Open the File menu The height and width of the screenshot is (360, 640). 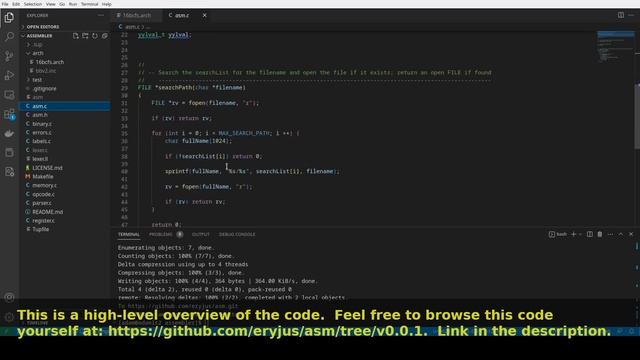(x=5, y=4)
